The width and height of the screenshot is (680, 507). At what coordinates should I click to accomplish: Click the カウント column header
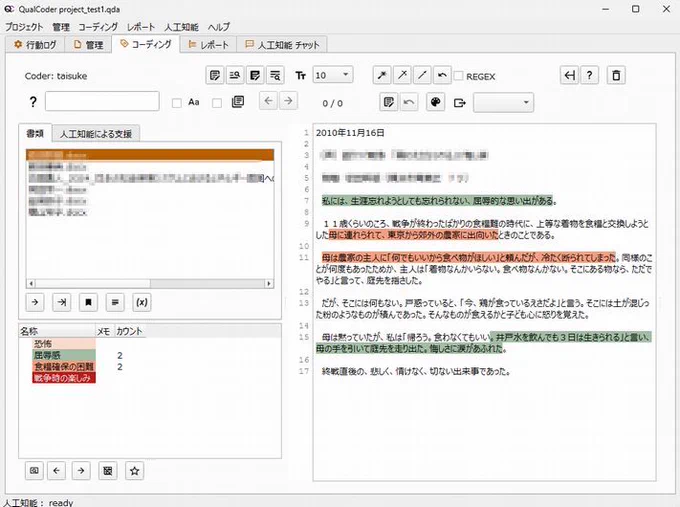pos(129,331)
